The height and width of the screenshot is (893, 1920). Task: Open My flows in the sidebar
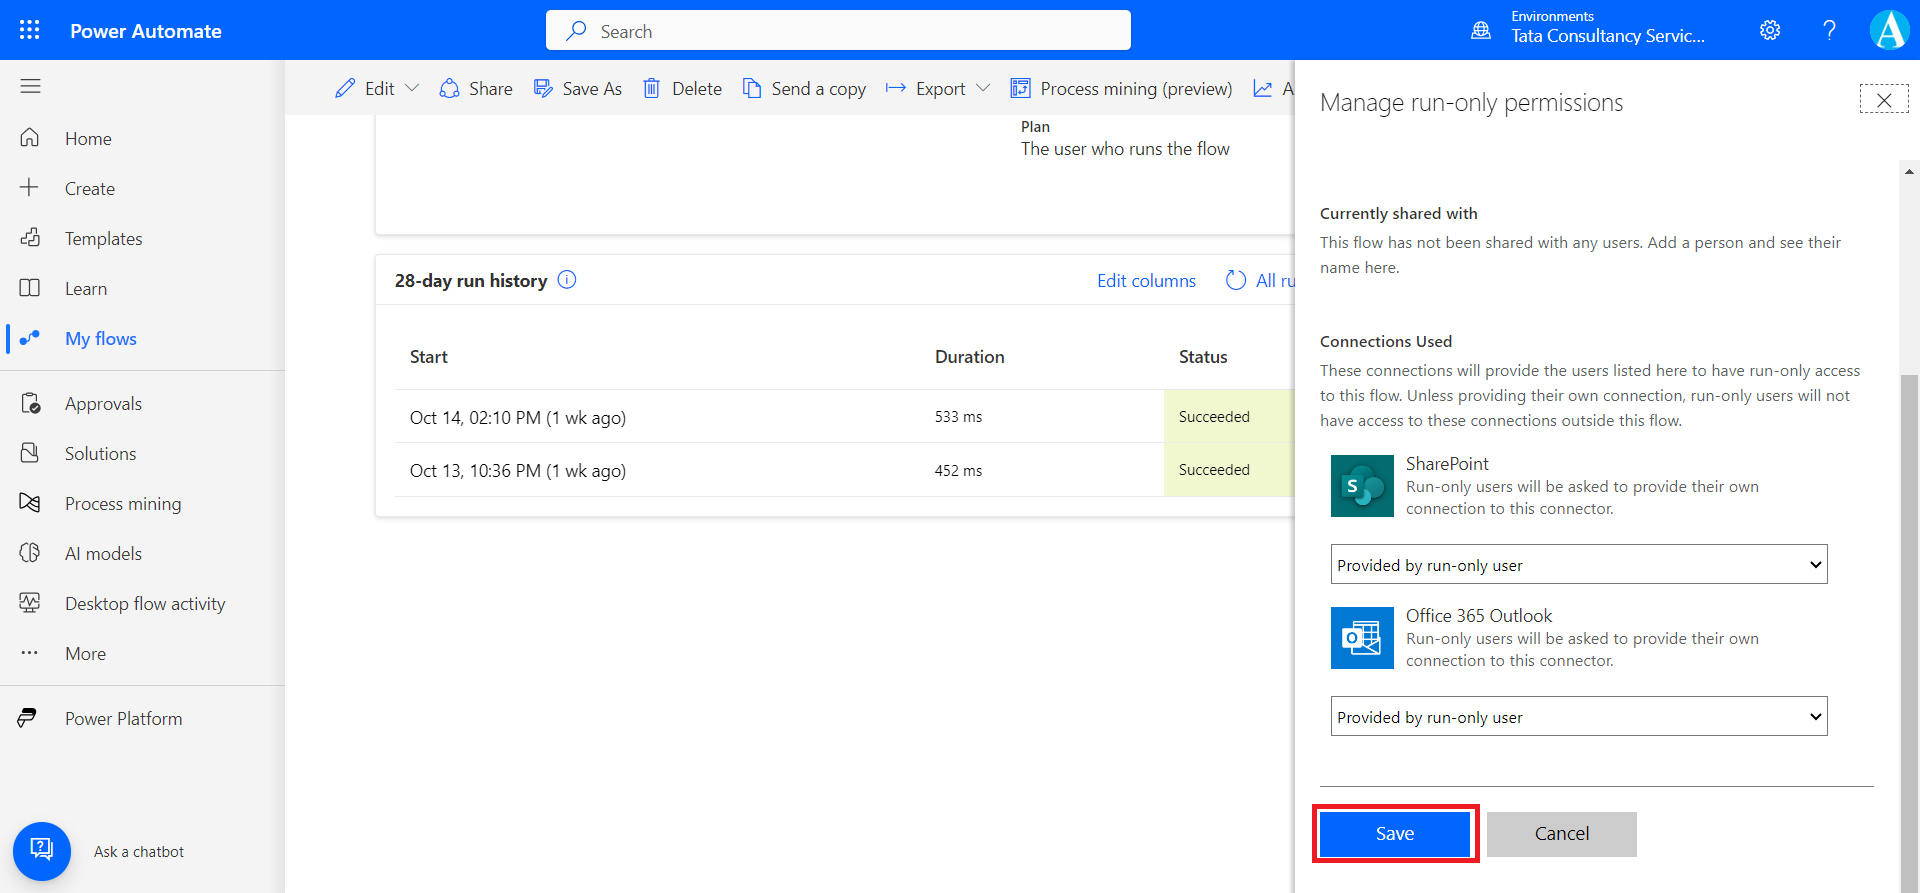(100, 339)
